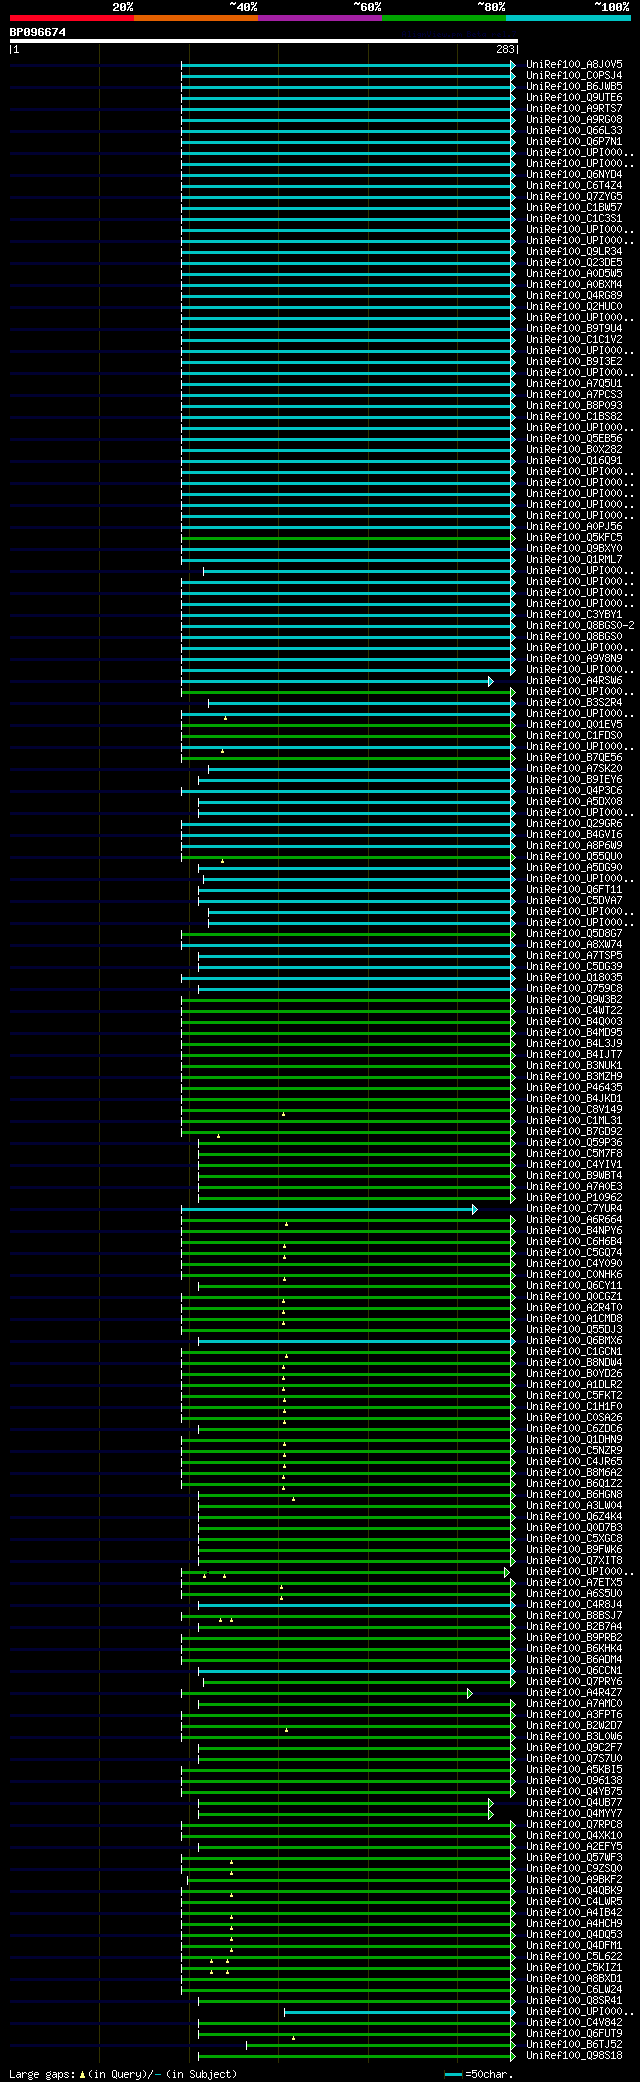Open hit UniRef100_Q5D8G7

pos(574,933)
